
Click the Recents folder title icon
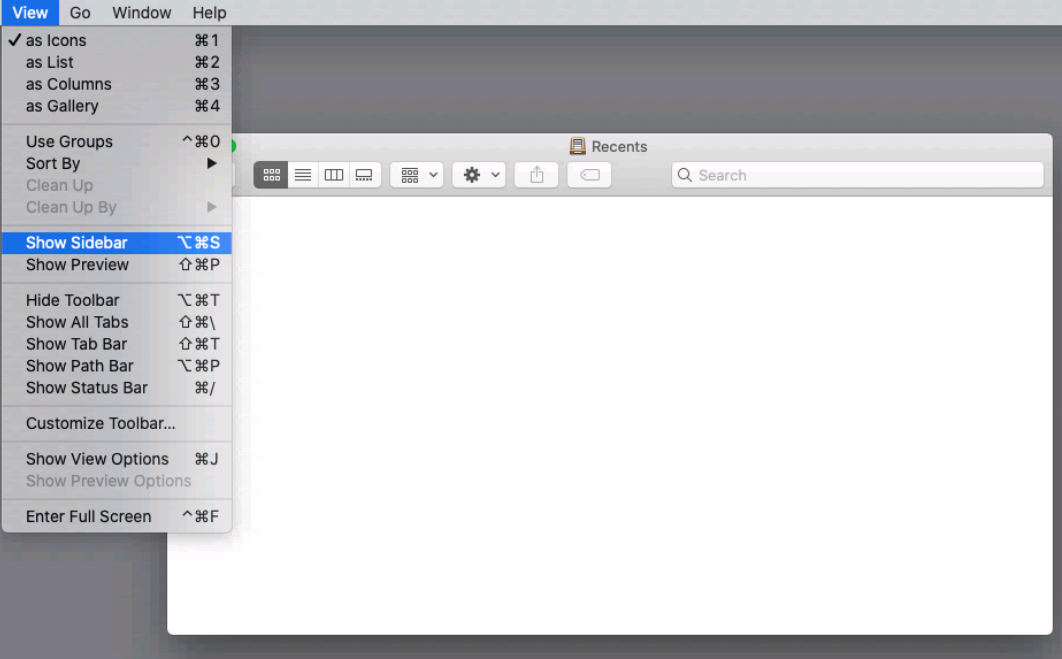coord(578,146)
